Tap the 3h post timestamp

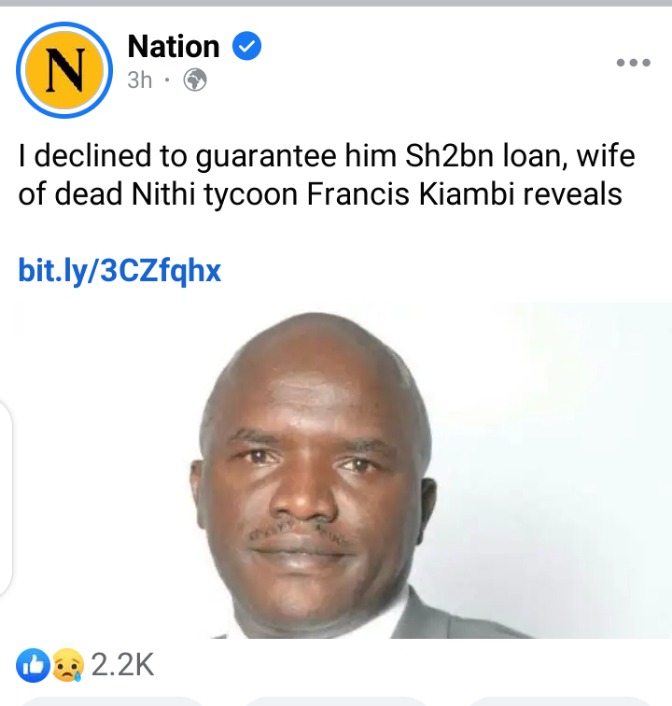coord(140,81)
